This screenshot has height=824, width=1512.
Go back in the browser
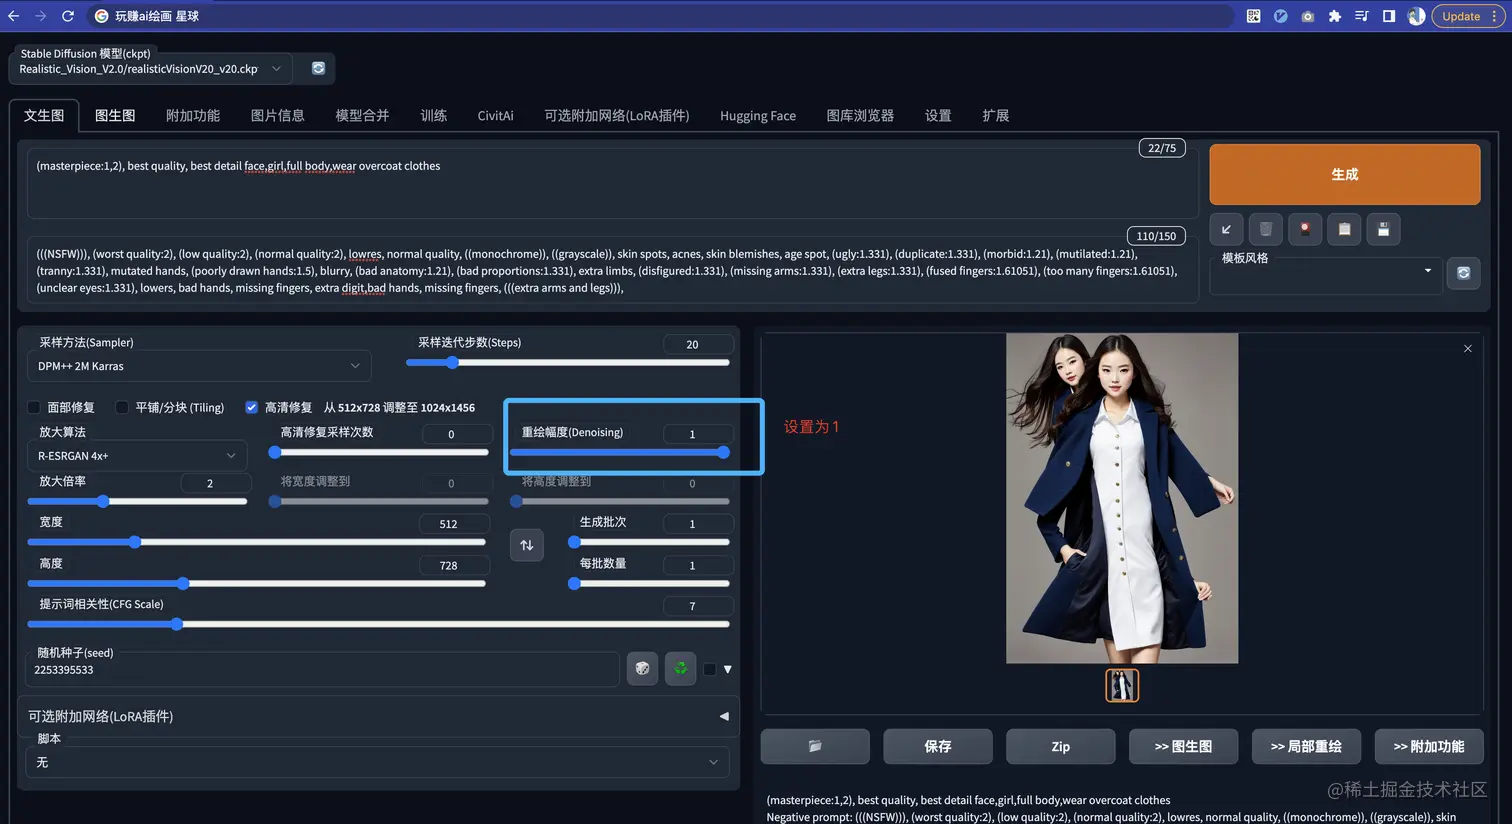[14, 16]
